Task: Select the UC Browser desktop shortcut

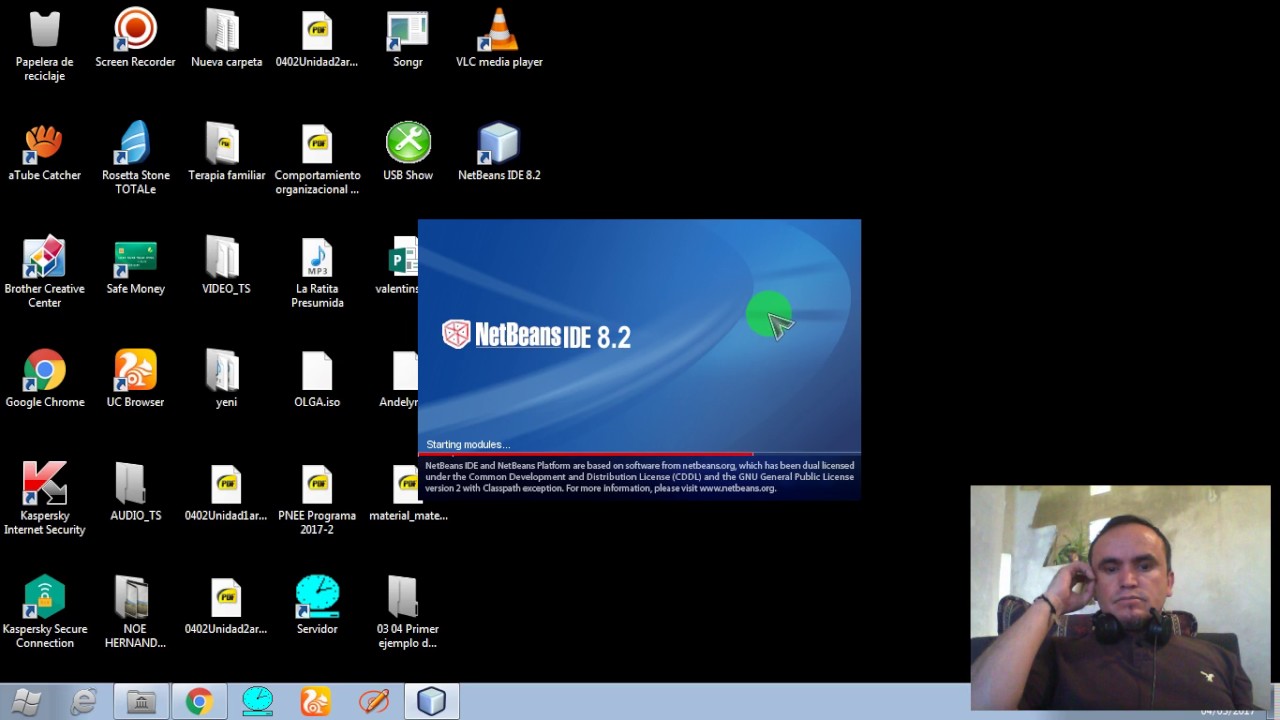Action: 135,379
